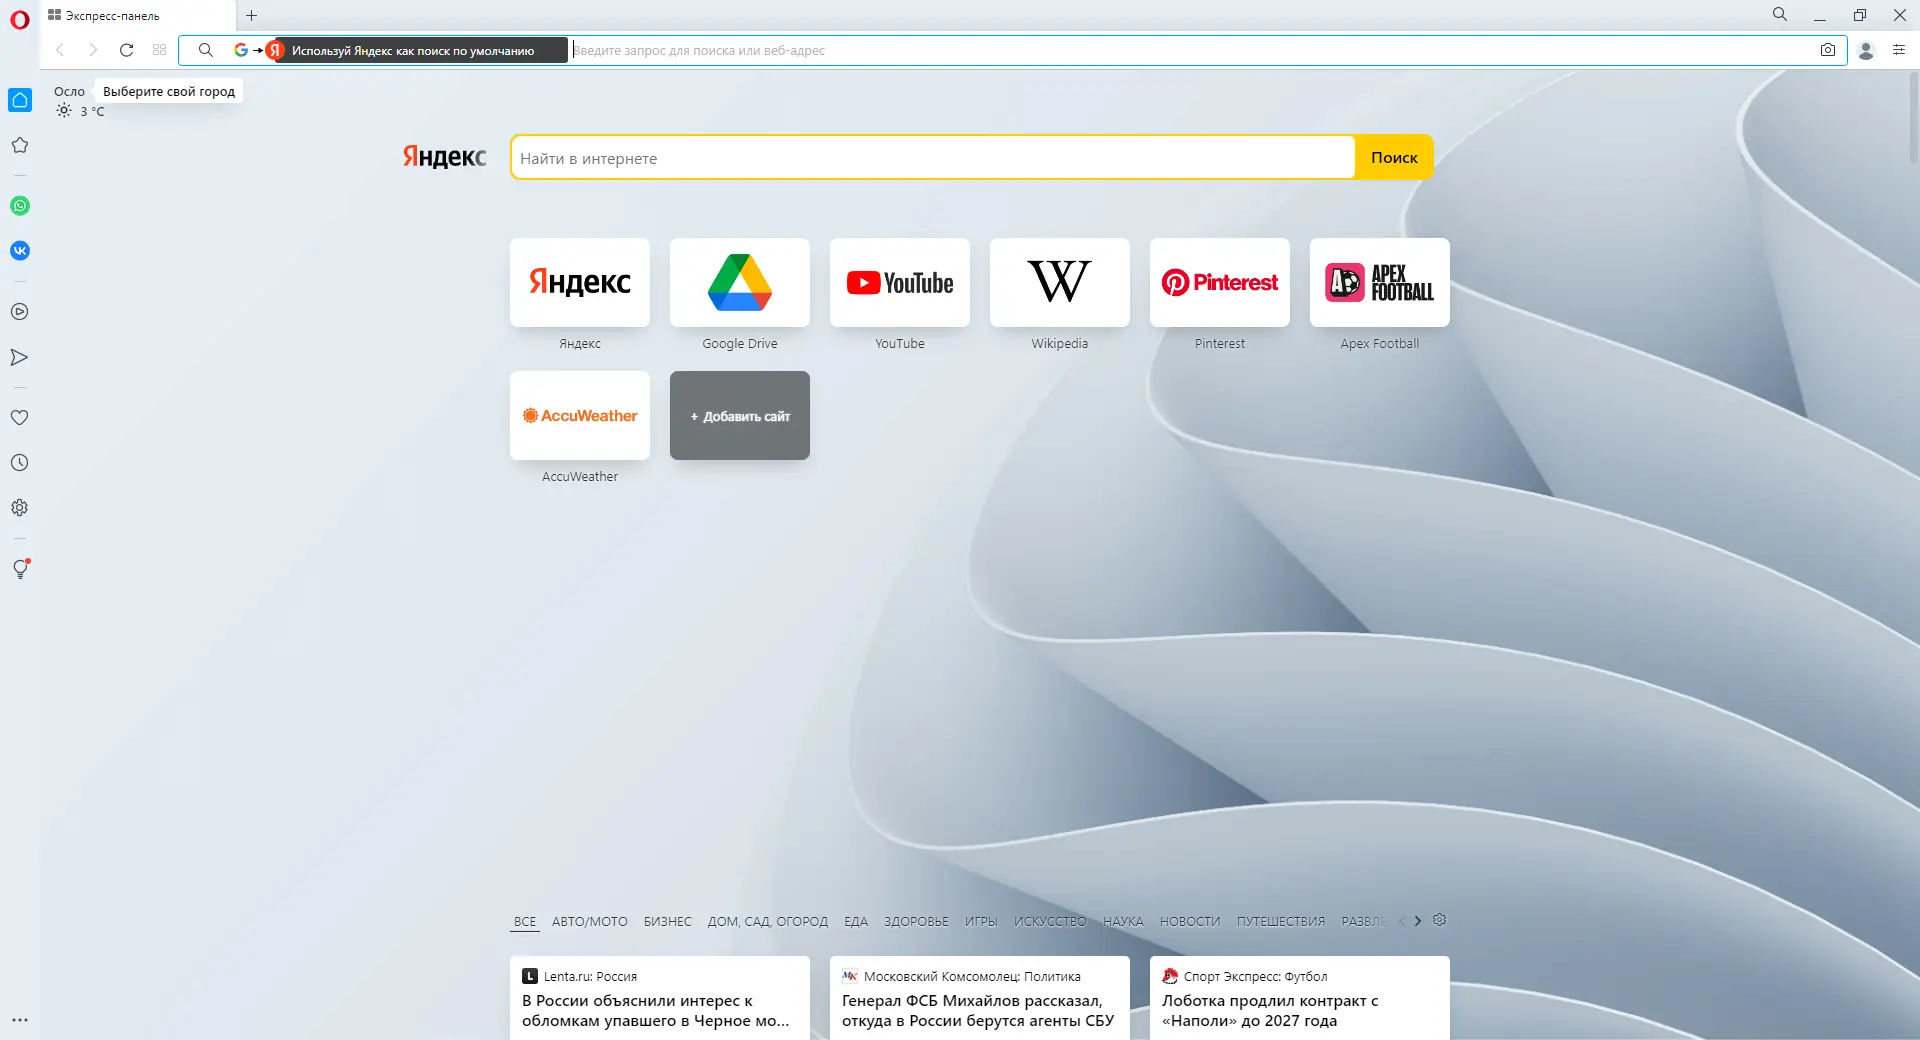
Task: Select the БИЗНЕС news category
Action: coord(668,922)
